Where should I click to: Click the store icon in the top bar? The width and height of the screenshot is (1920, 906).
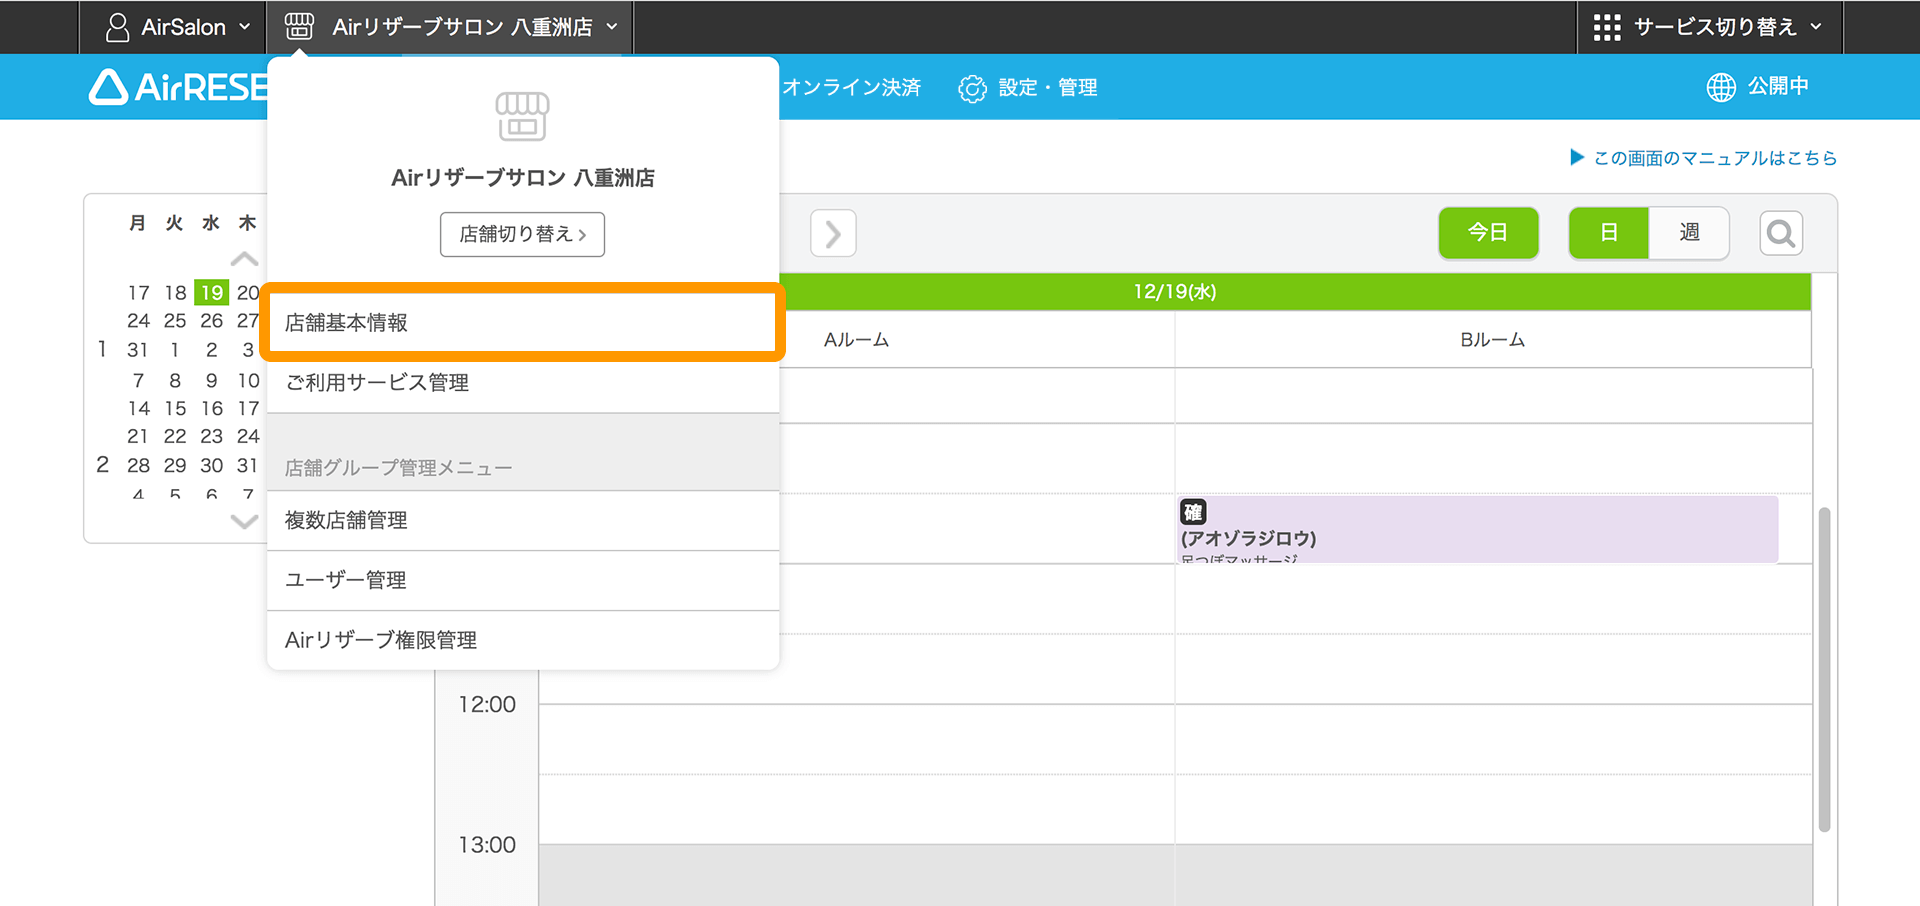299,27
